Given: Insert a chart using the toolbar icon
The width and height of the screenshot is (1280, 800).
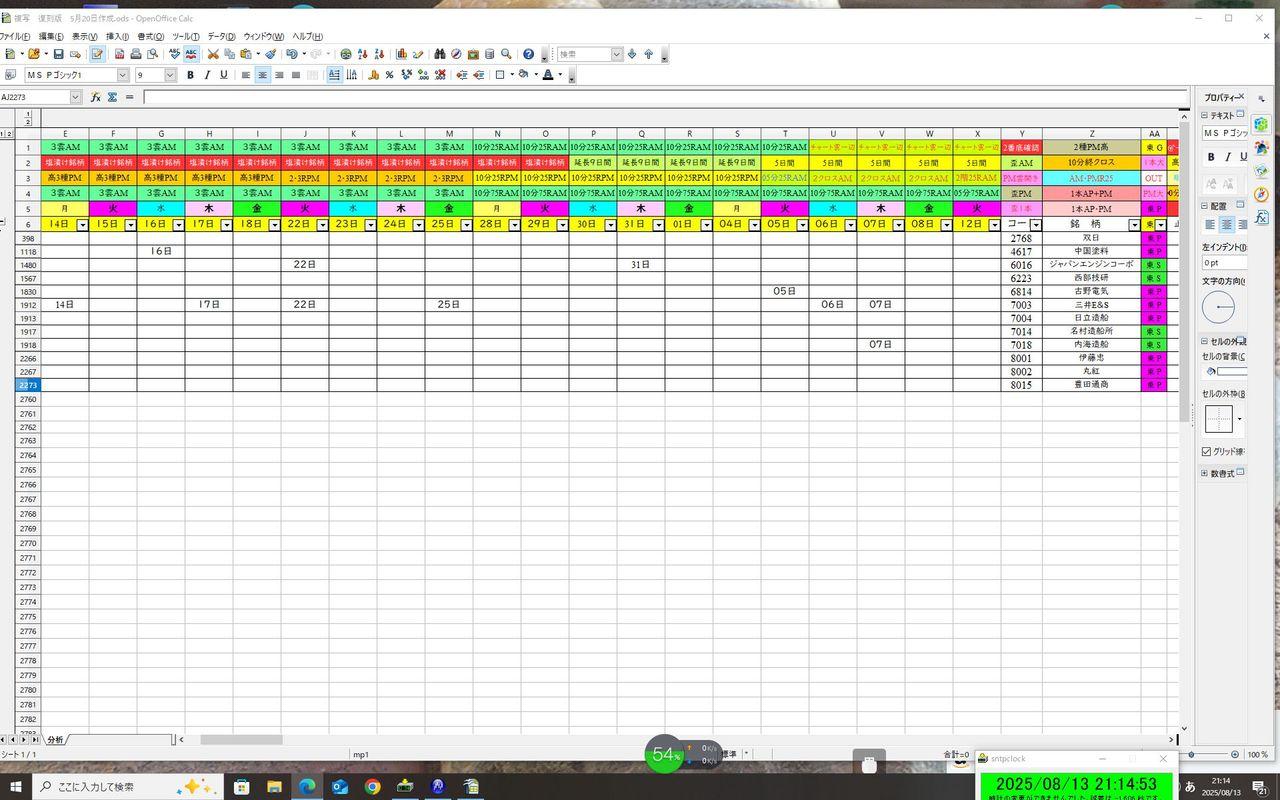Looking at the screenshot, I should (401, 54).
